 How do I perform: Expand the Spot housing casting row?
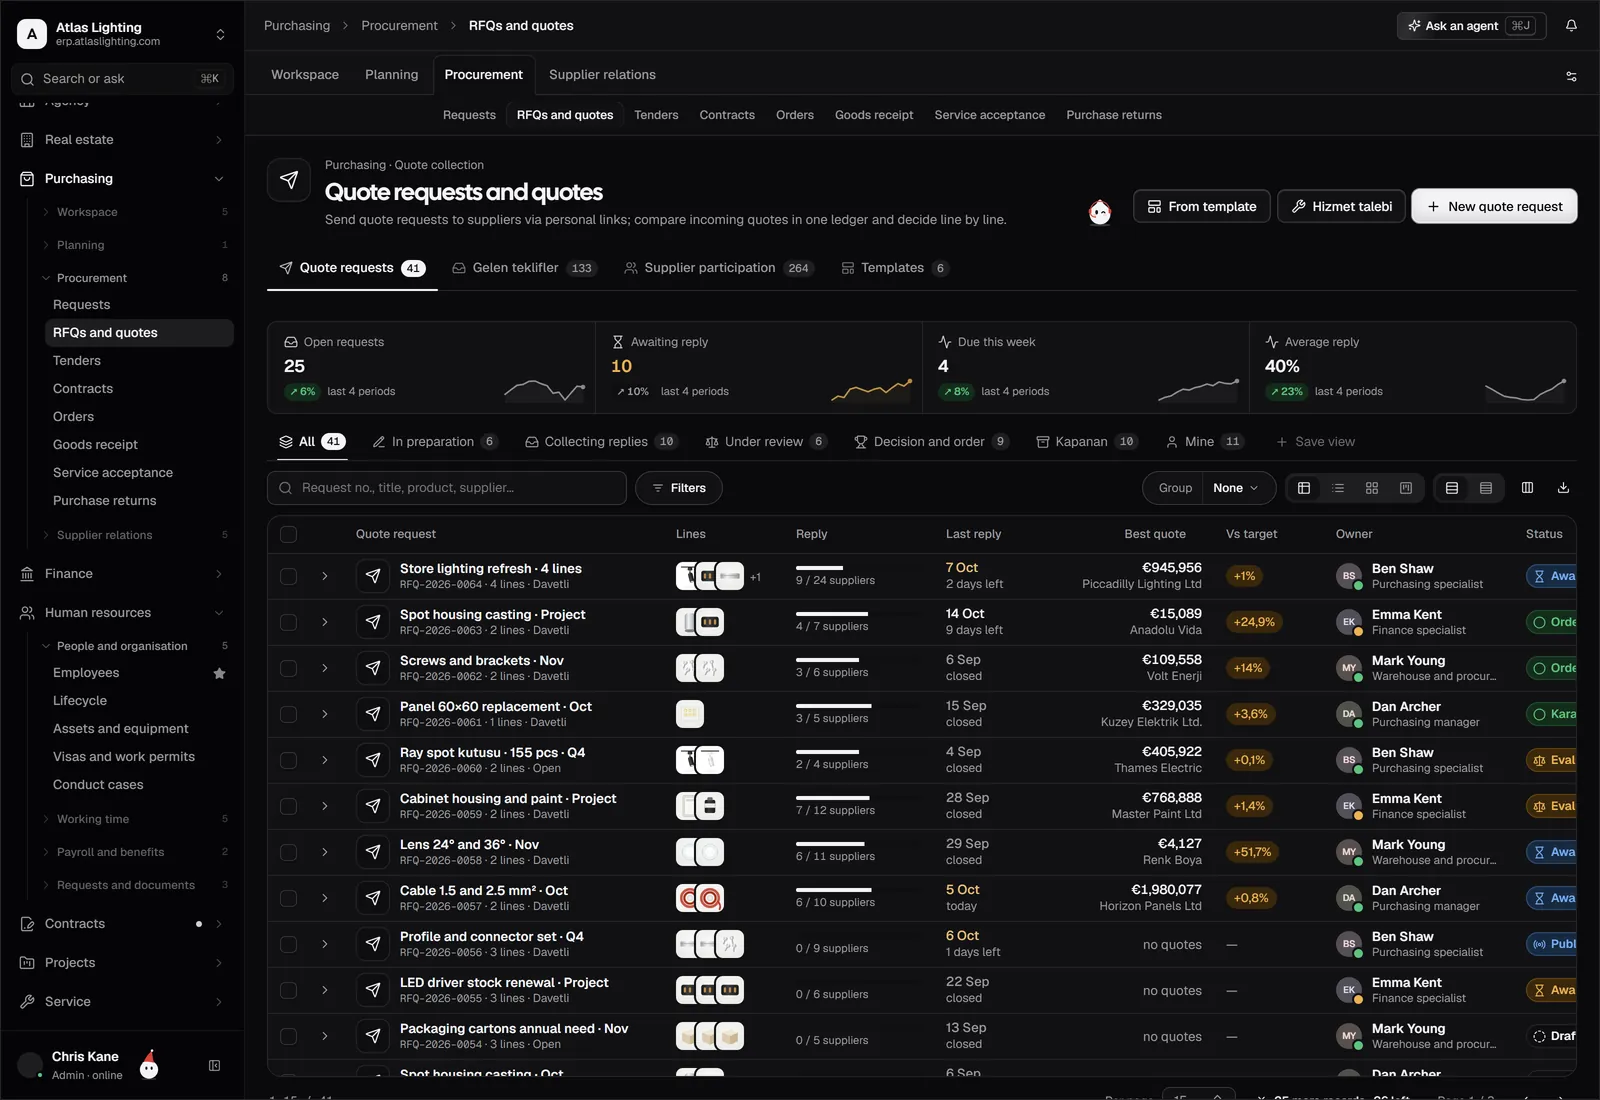pos(325,622)
